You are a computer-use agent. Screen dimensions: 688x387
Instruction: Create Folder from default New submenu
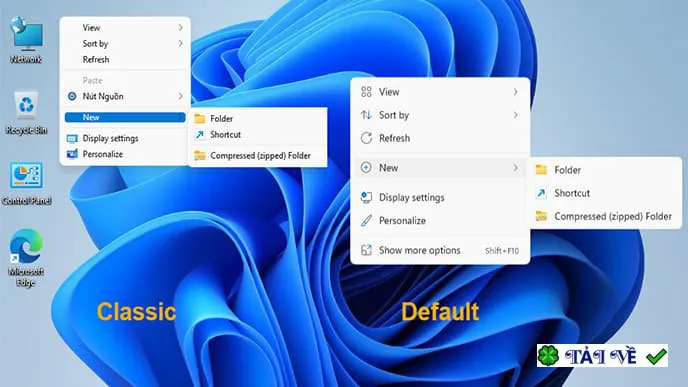(x=606, y=170)
